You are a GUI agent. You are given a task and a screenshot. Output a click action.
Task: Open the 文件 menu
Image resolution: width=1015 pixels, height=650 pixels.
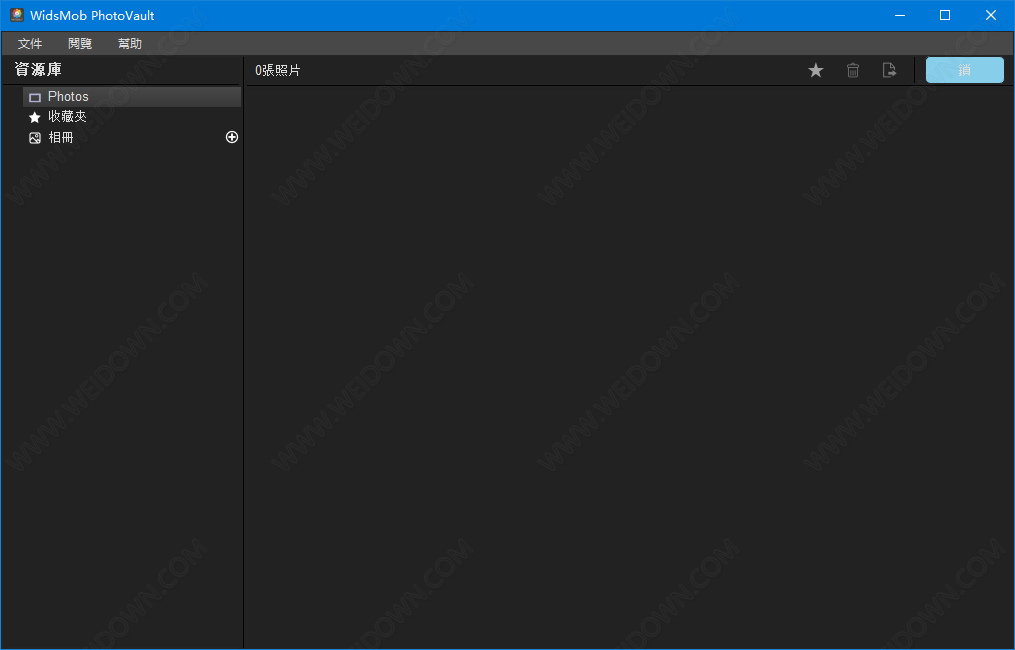(x=30, y=43)
